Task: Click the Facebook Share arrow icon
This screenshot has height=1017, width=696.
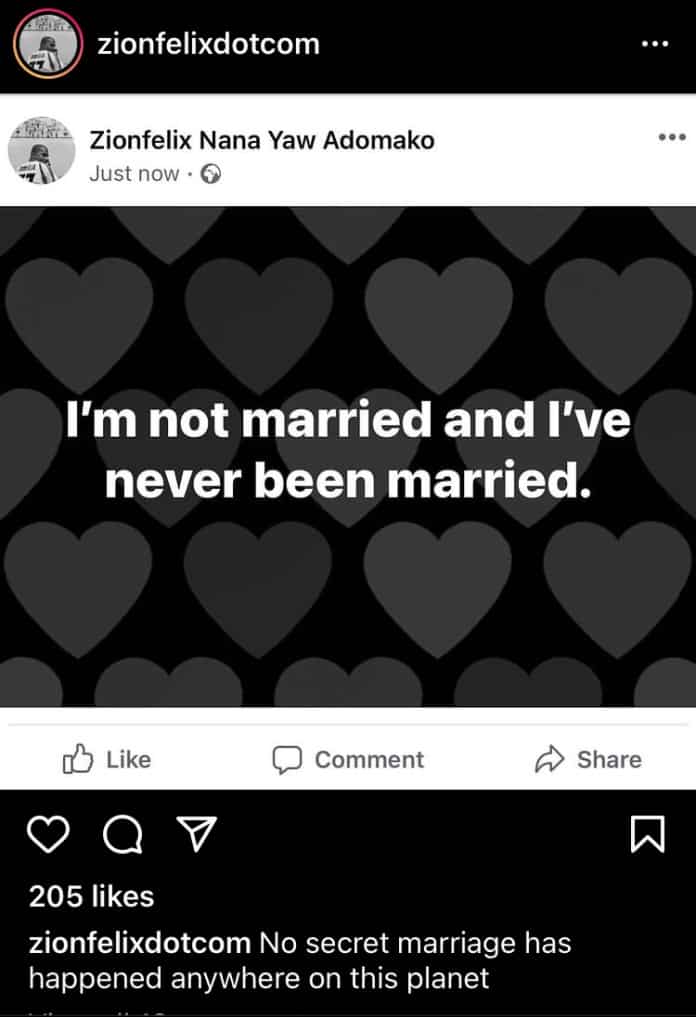Action: pyautogui.click(x=549, y=760)
